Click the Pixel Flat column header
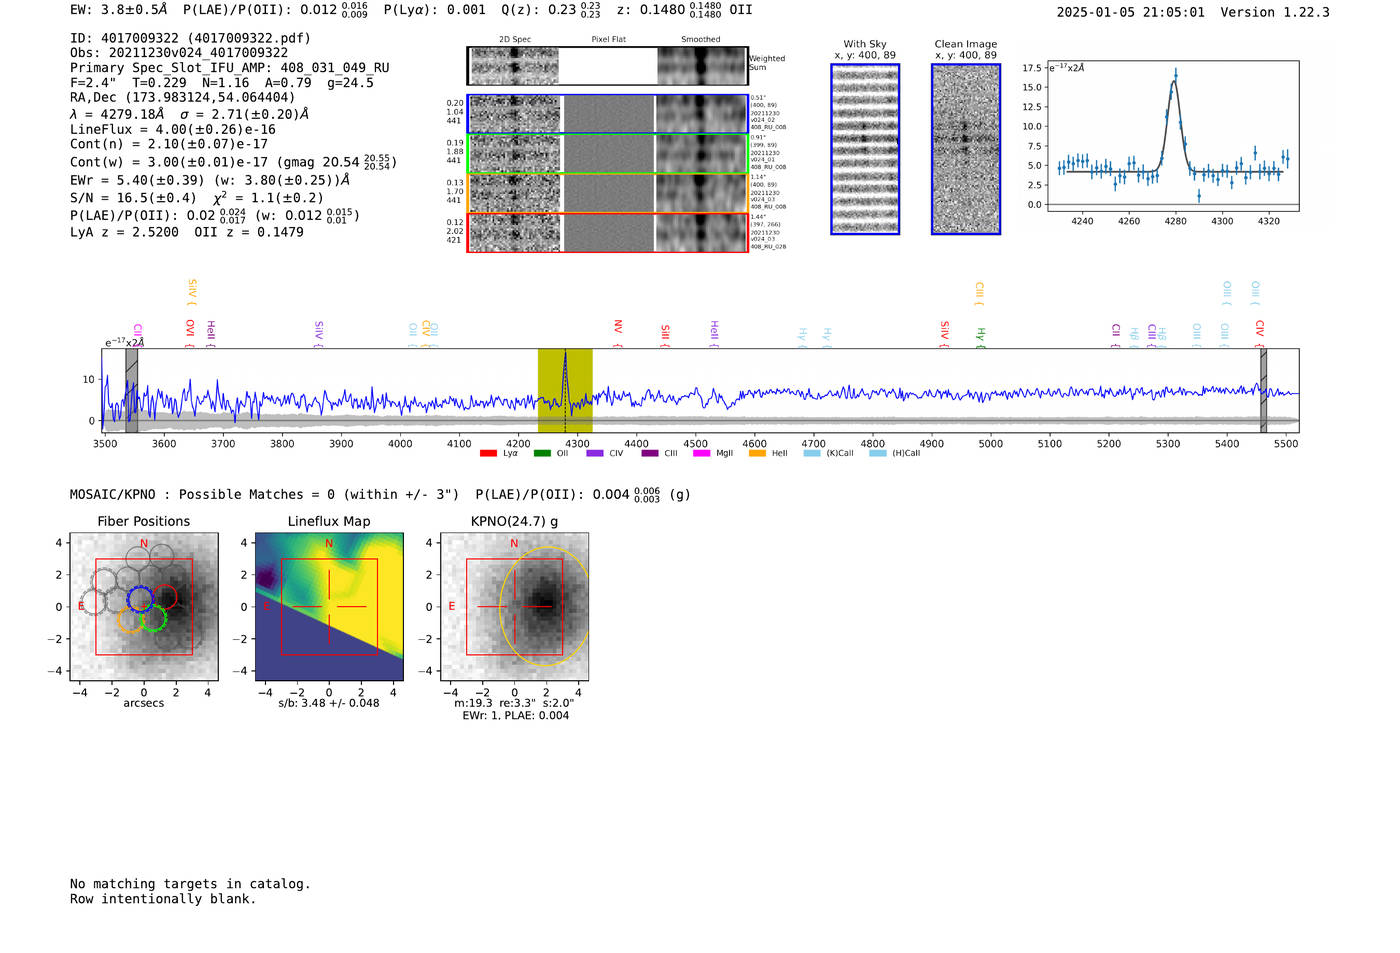 point(609,40)
